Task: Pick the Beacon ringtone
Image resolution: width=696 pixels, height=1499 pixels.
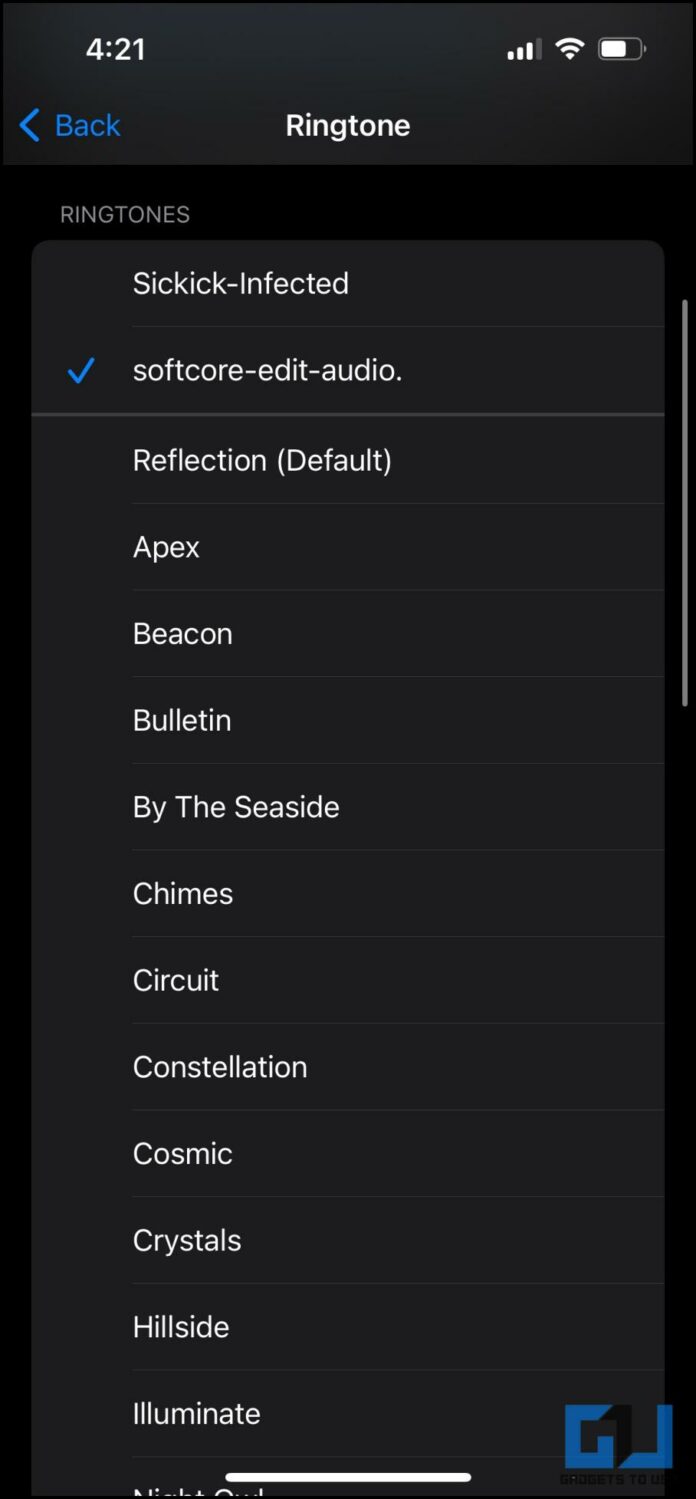Action: pos(182,634)
